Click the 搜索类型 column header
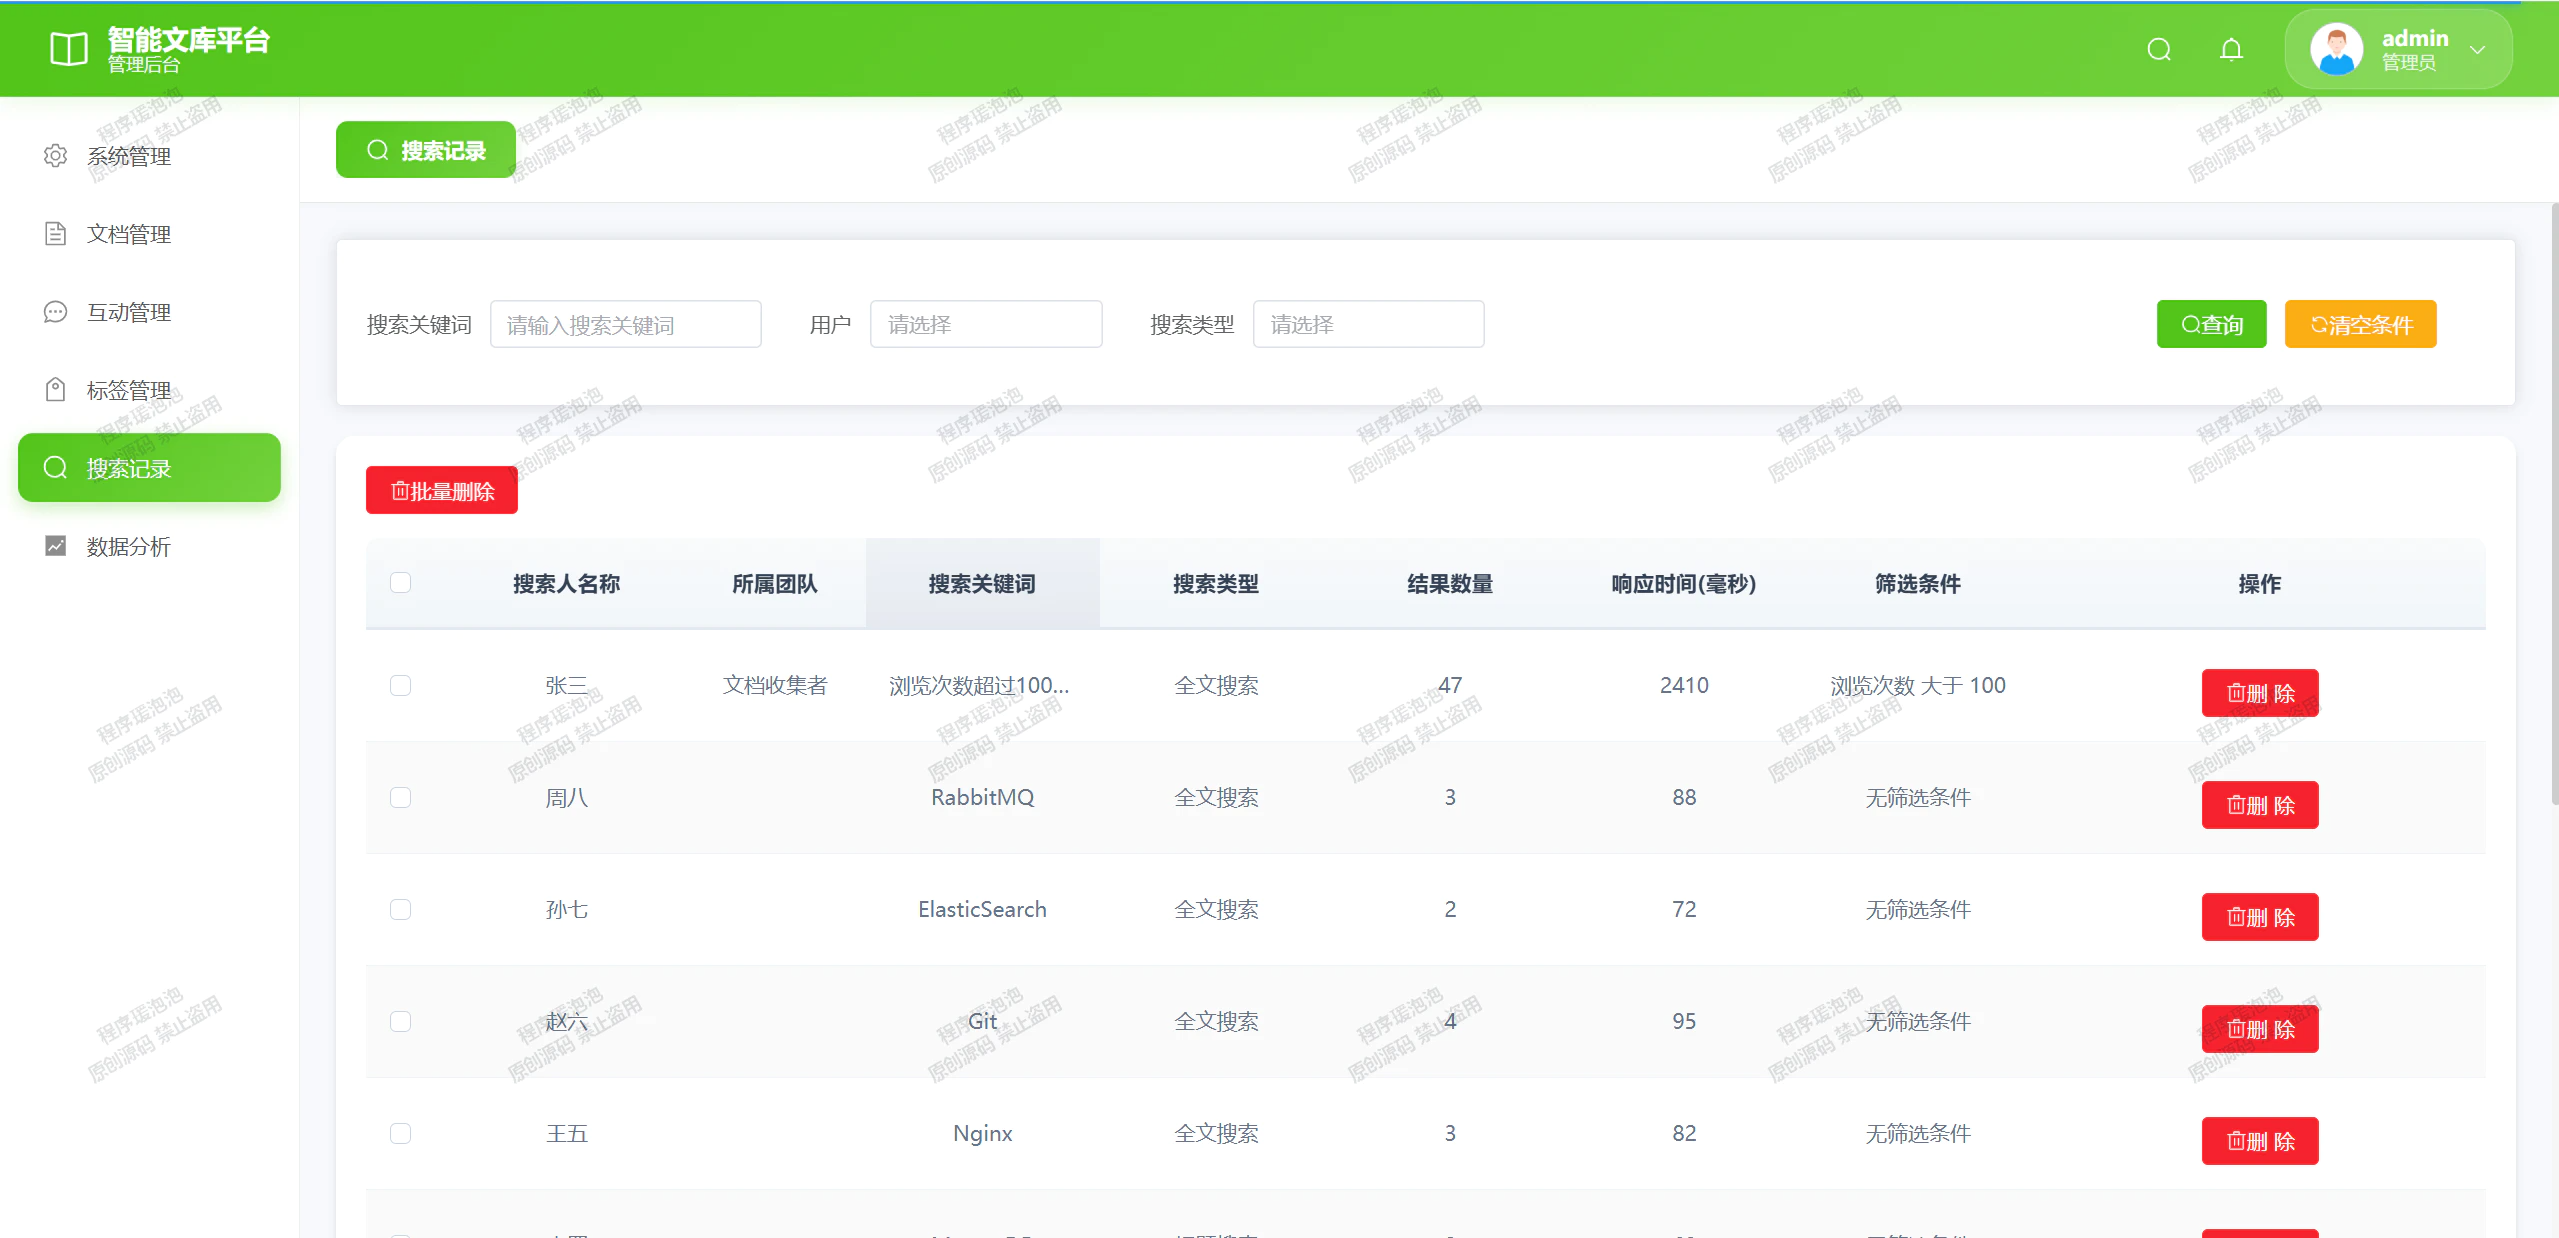2559x1238 pixels. 1216,584
